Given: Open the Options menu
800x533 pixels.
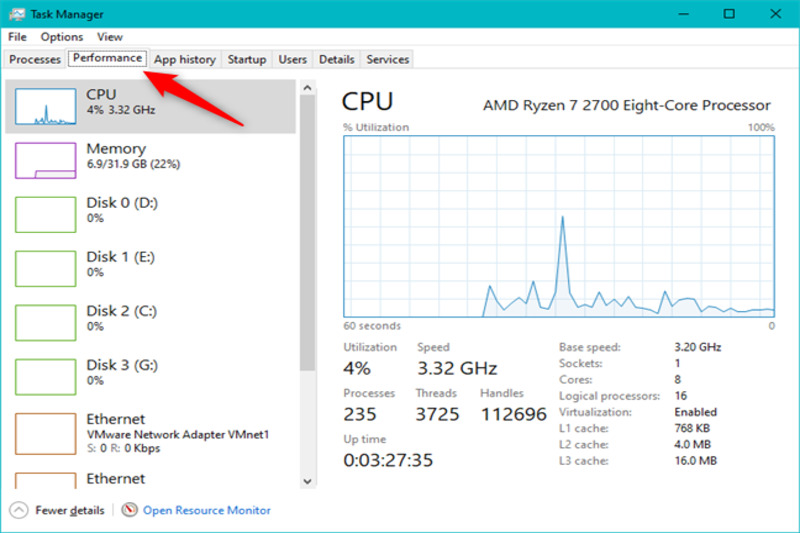Looking at the screenshot, I should (62, 37).
